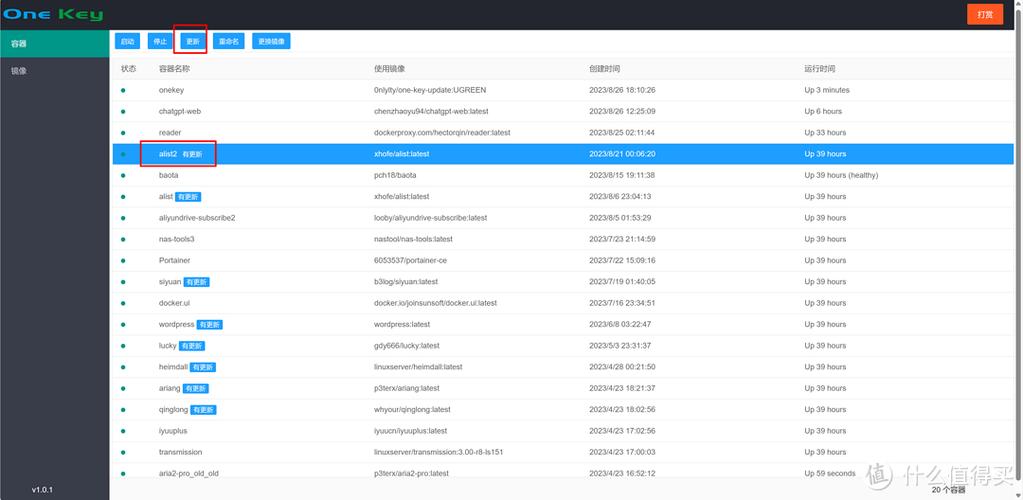Click creation time 2023/8/26 18:10:26
Image resolution: width=1023 pixels, height=500 pixels.
pyautogui.click(x=622, y=90)
